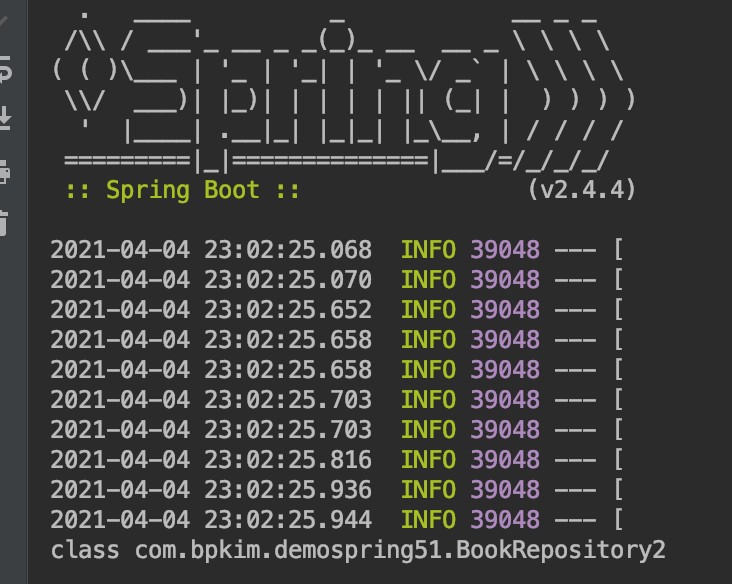Click the 'class com.bpkim.demospring51.BookRepository2' output line

coord(358,550)
